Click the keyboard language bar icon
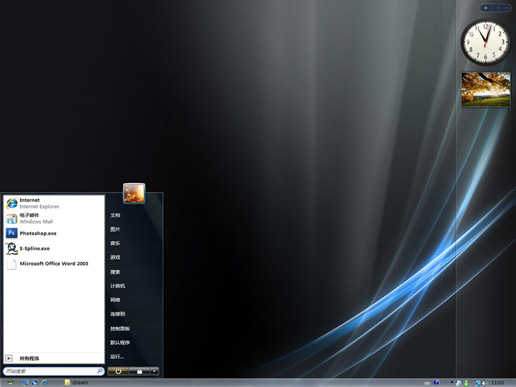Viewport: 516px width, 387px height. pos(427,383)
